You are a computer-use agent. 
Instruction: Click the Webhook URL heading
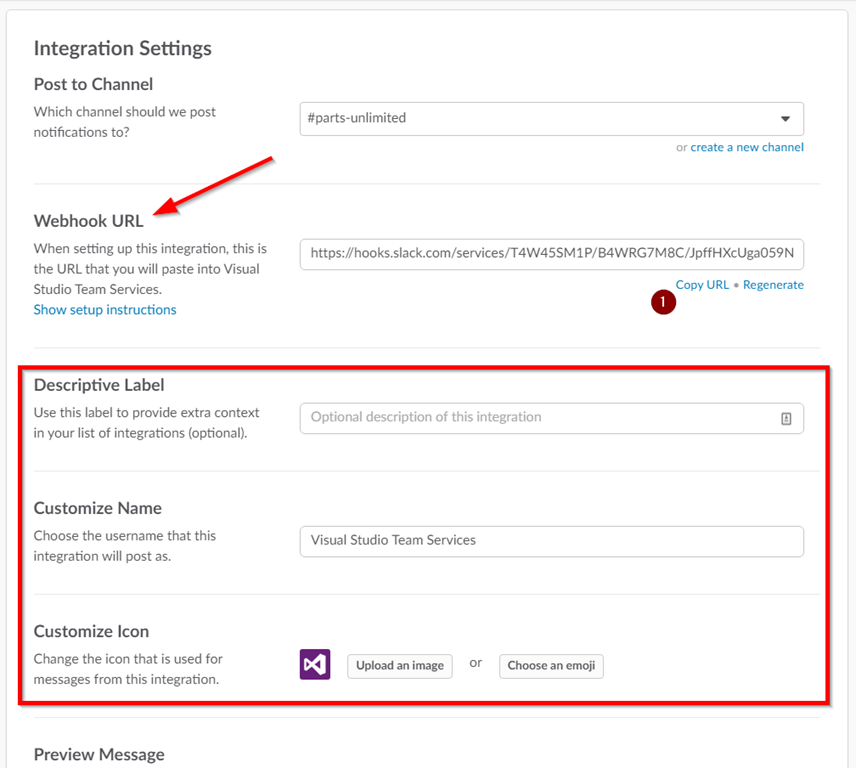(x=88, y=221)
